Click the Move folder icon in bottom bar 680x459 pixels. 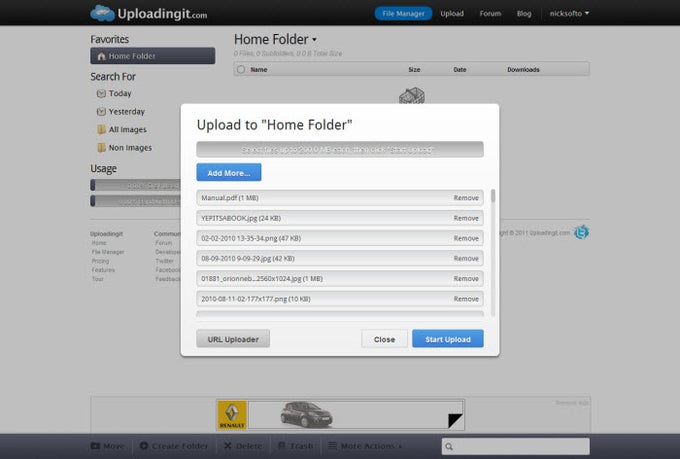tap(95, 446)
